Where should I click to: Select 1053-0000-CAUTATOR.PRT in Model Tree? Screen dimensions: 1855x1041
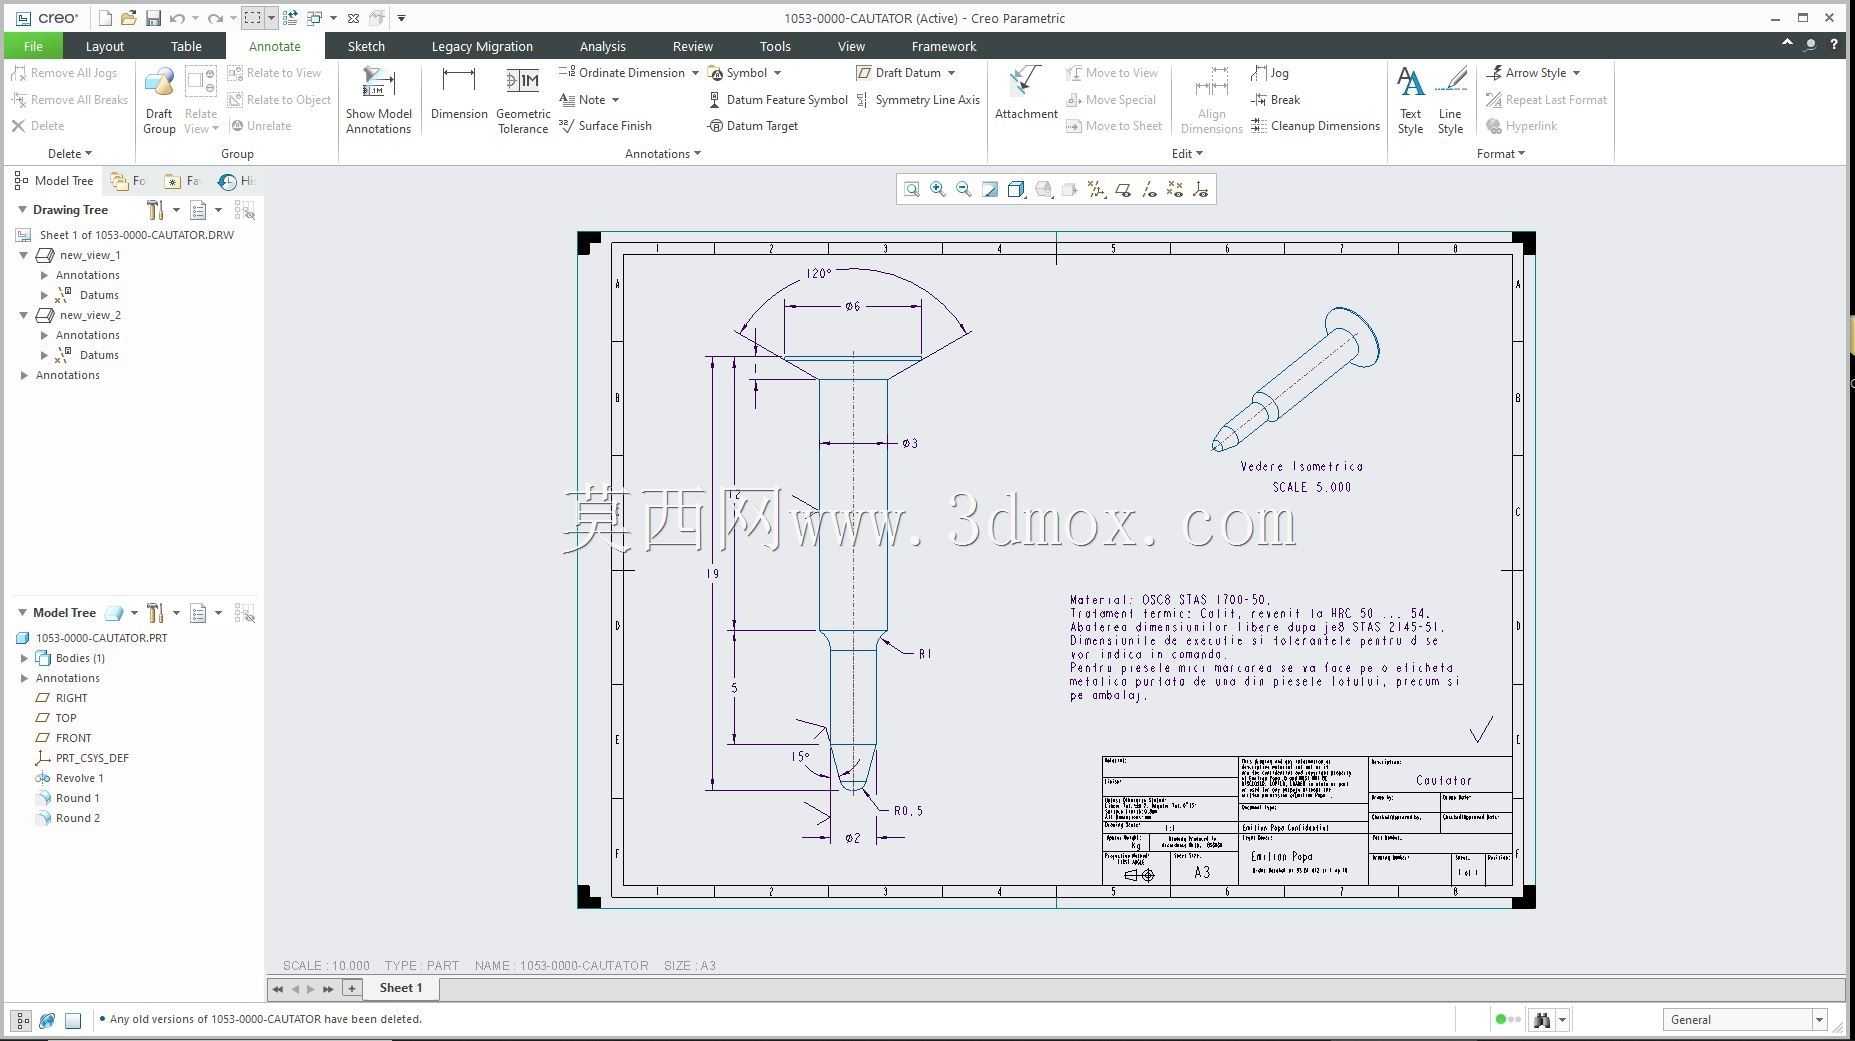click(x=92, y=638)
